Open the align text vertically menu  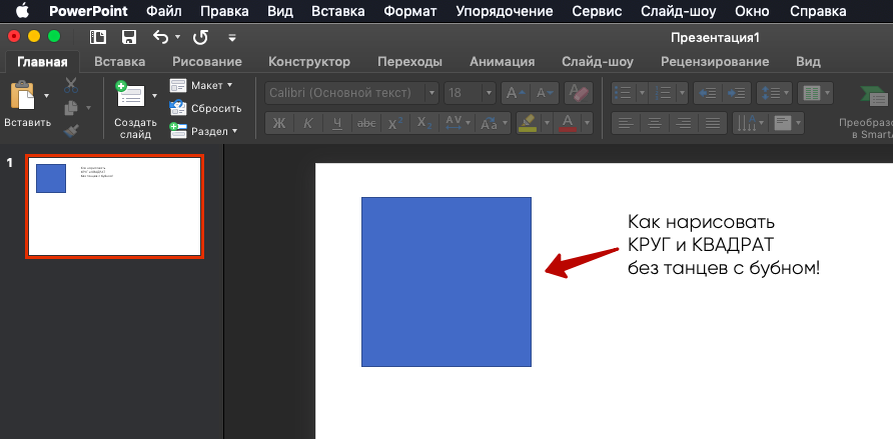click(x=787, y=123)
